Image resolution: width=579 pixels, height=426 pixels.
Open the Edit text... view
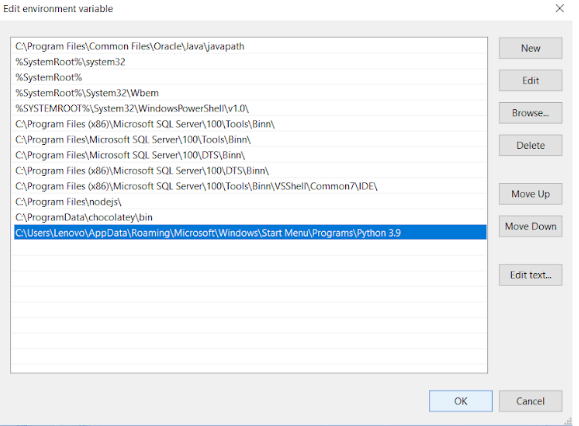tap(530, 275)
